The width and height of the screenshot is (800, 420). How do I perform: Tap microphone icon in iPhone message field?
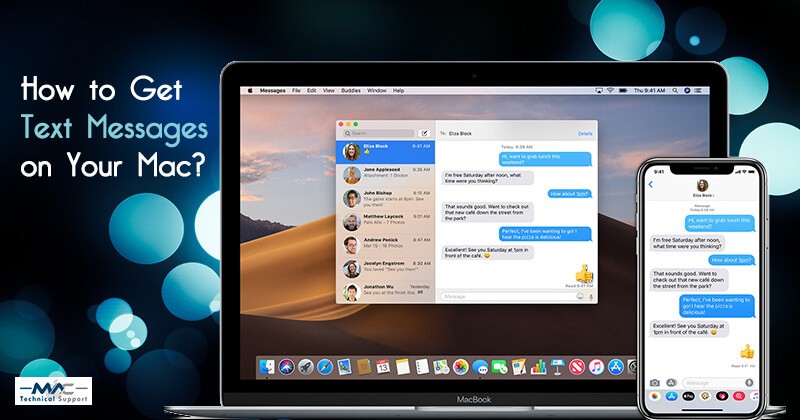coord(749,382)
